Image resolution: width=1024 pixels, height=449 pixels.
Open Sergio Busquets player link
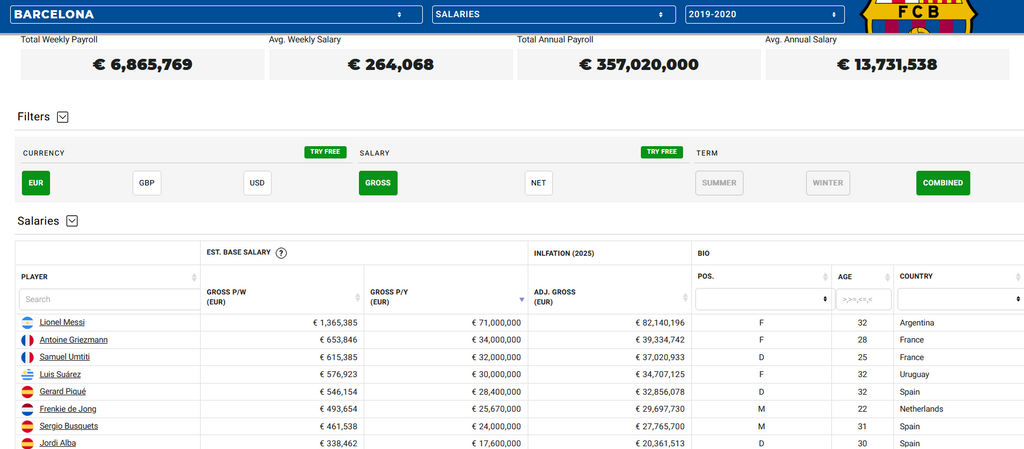click(x=69, y=426)
